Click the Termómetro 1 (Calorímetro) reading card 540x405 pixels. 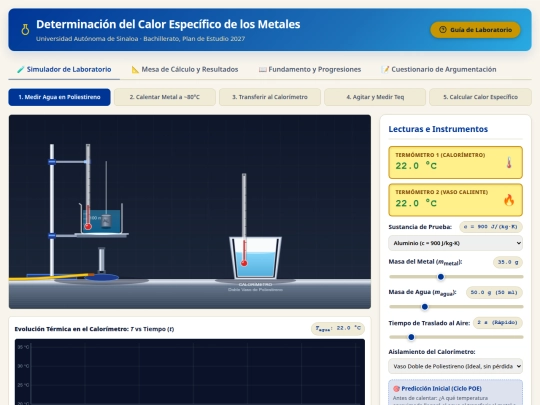pyautogui.click(x=455, y=162)
